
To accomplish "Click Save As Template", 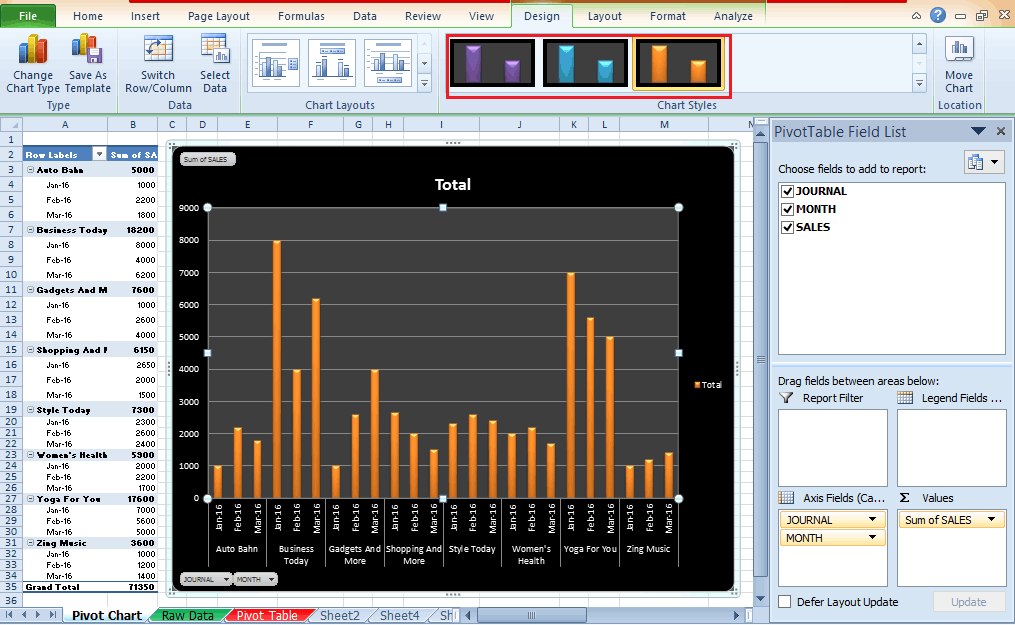I will click(x=87, y=64).
